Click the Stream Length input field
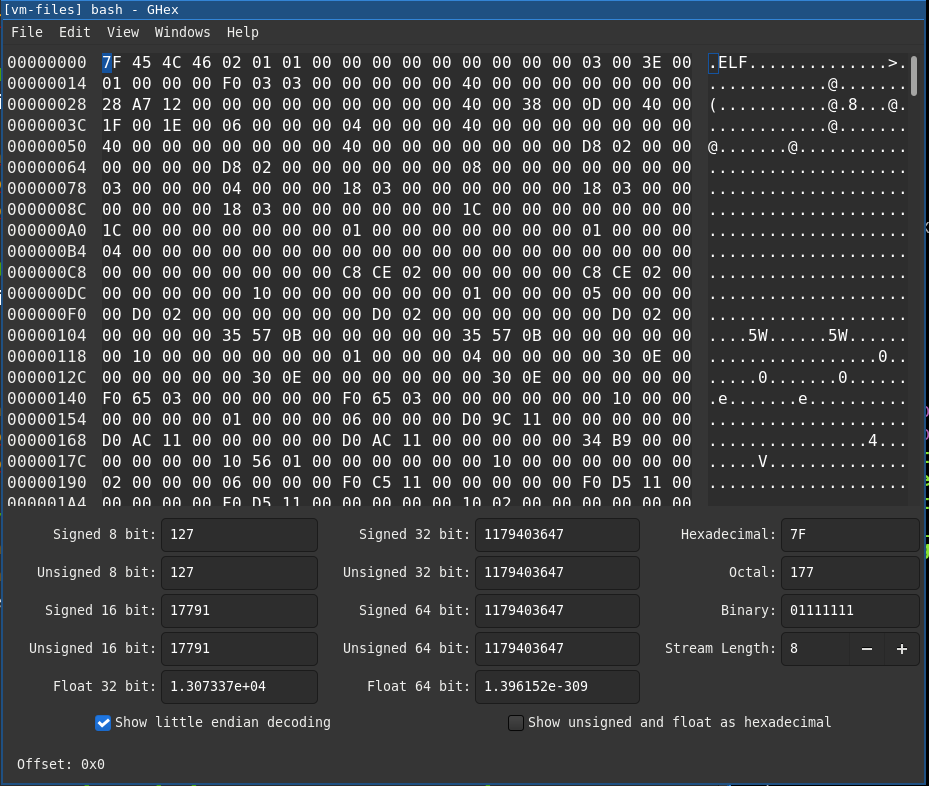 coord(815,649)
